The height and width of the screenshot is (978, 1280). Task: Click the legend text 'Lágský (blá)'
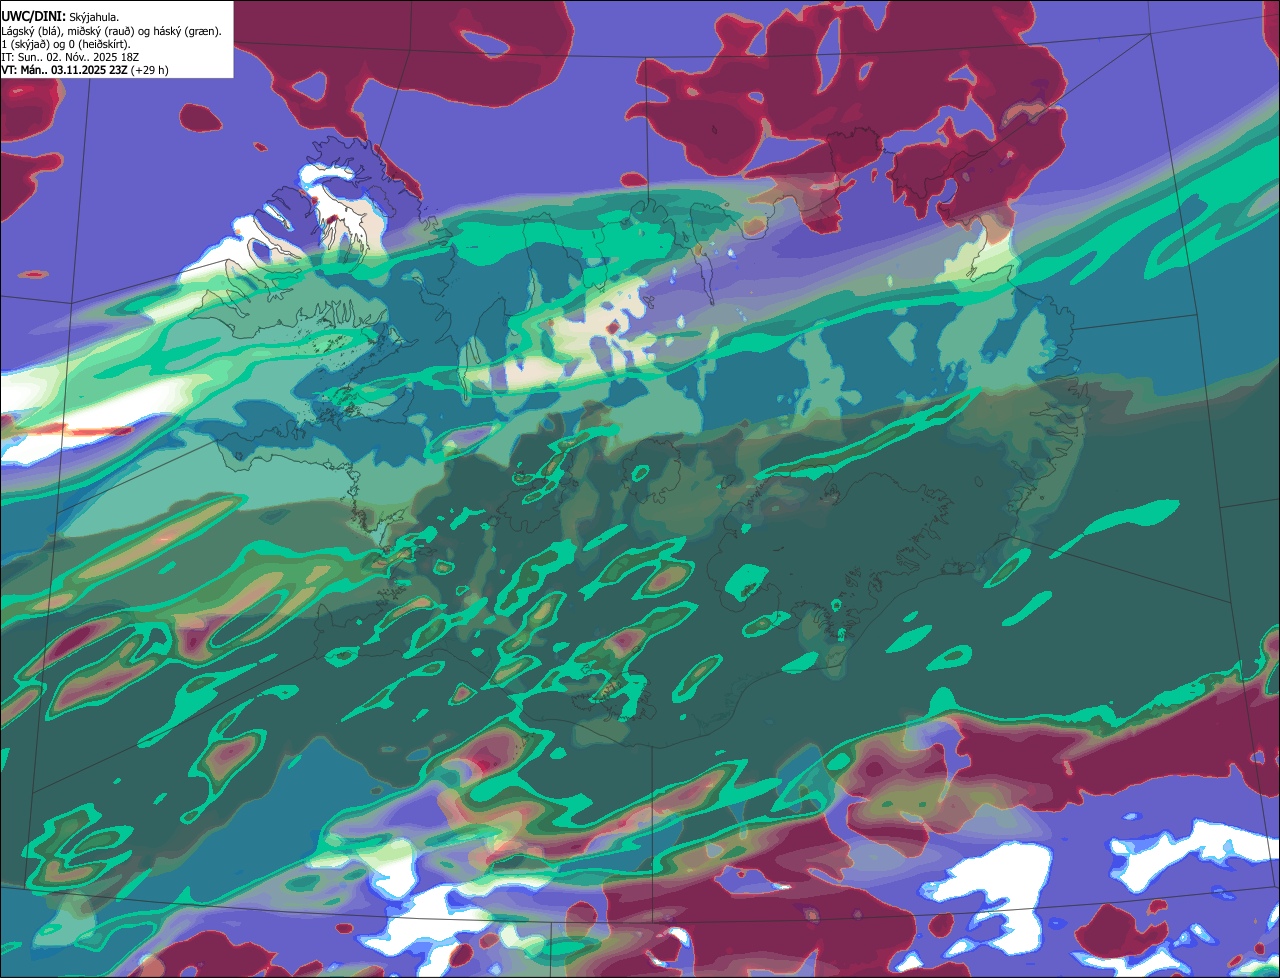pyautogui.click(x=31, y=31)
